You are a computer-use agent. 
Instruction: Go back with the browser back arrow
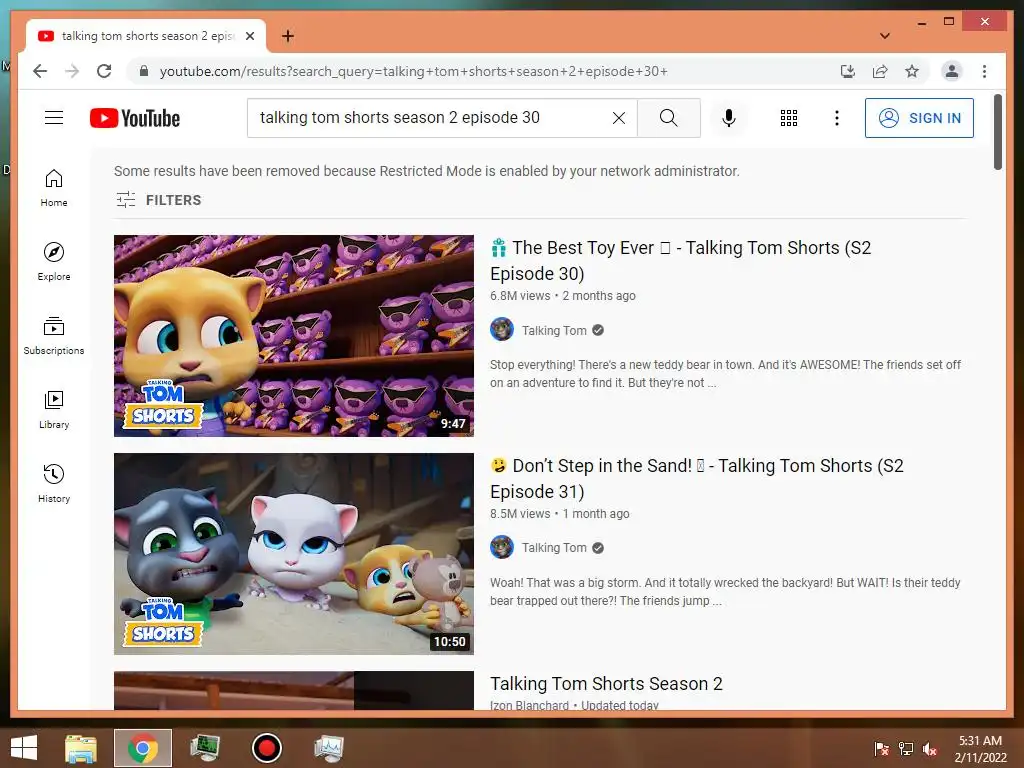tap(40, 71)
